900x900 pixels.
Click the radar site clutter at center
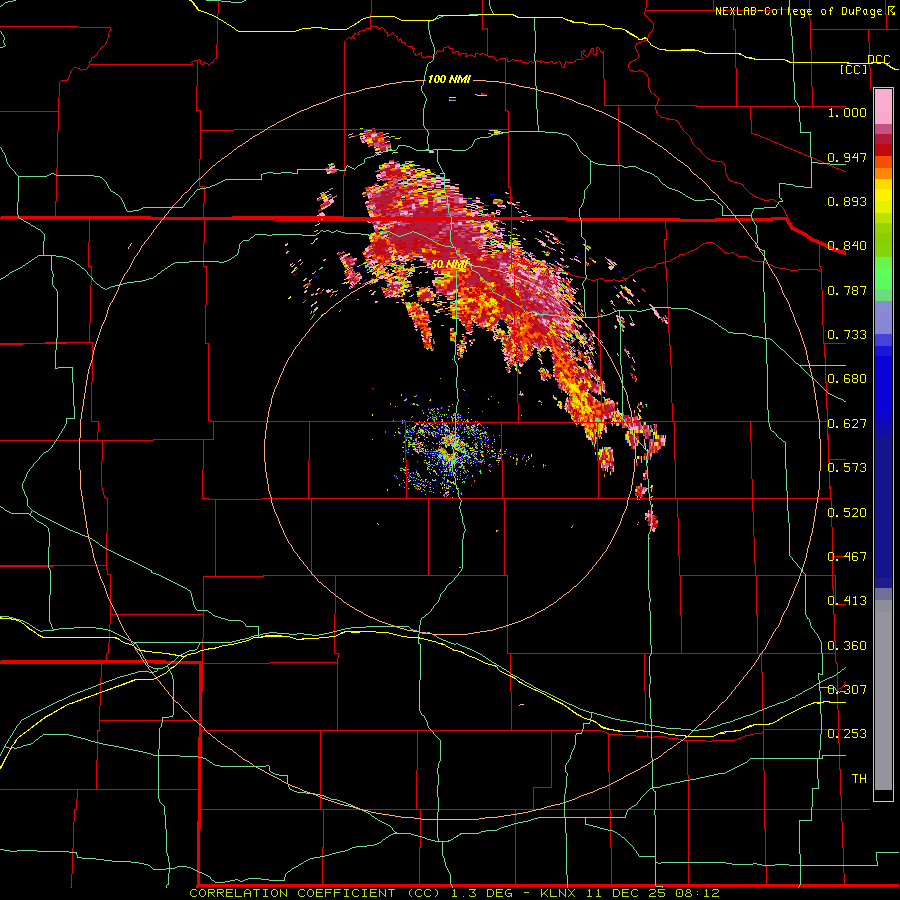pos(449,451)
